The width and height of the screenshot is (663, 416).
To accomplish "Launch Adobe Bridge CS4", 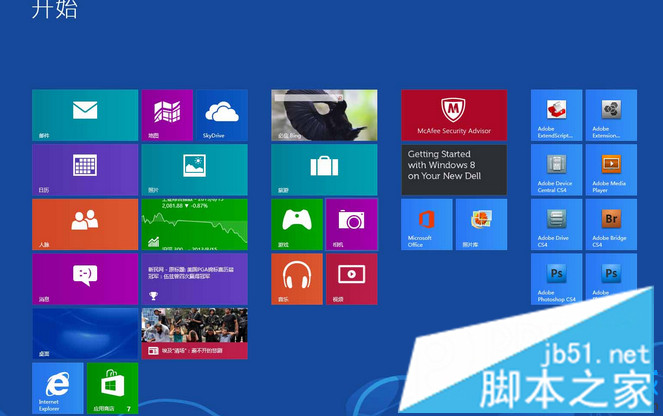I will [x=611, y=224].
